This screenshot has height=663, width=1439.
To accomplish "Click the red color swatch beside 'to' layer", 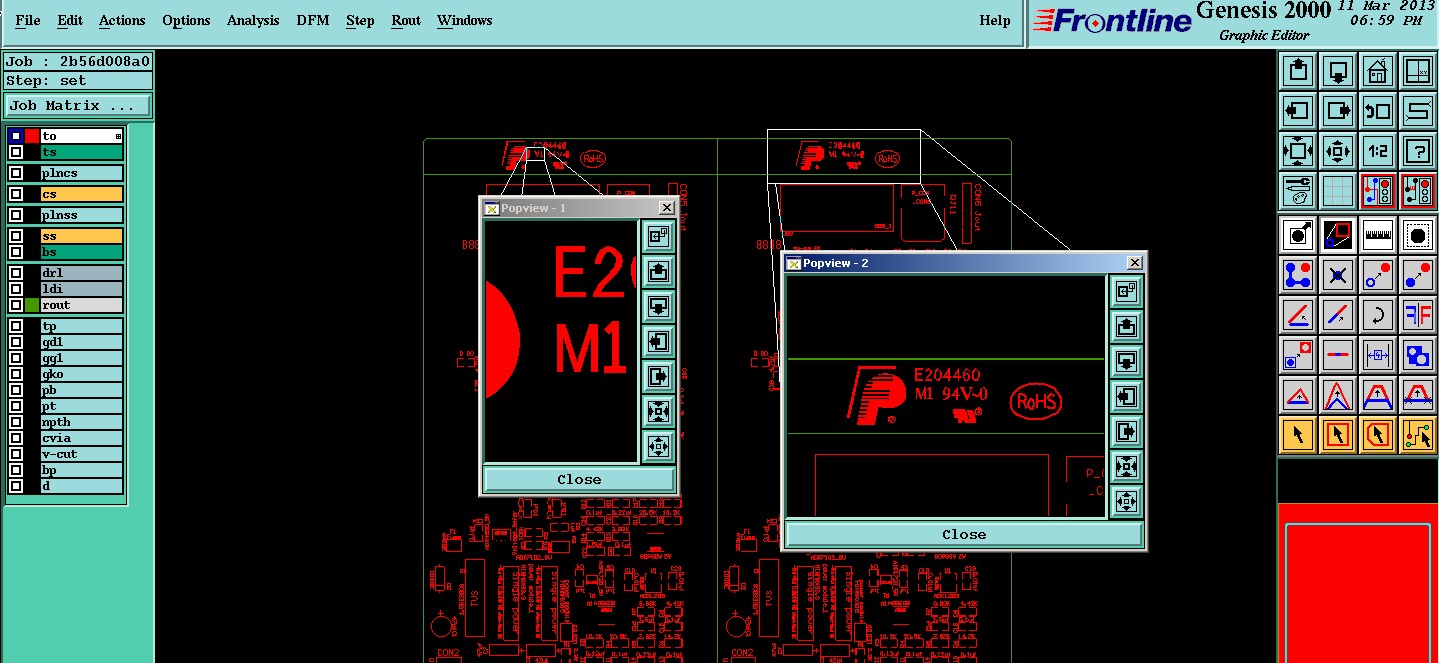I will pyautogui.click(x=32, y=136).
